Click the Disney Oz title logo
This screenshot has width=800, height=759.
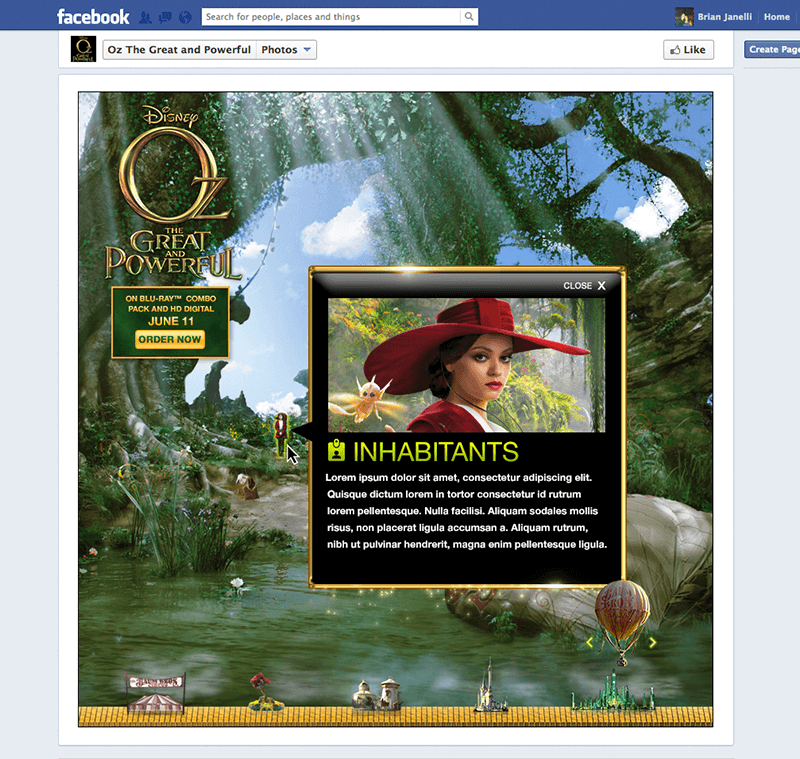pyautogui.click(x=173, y=194)
